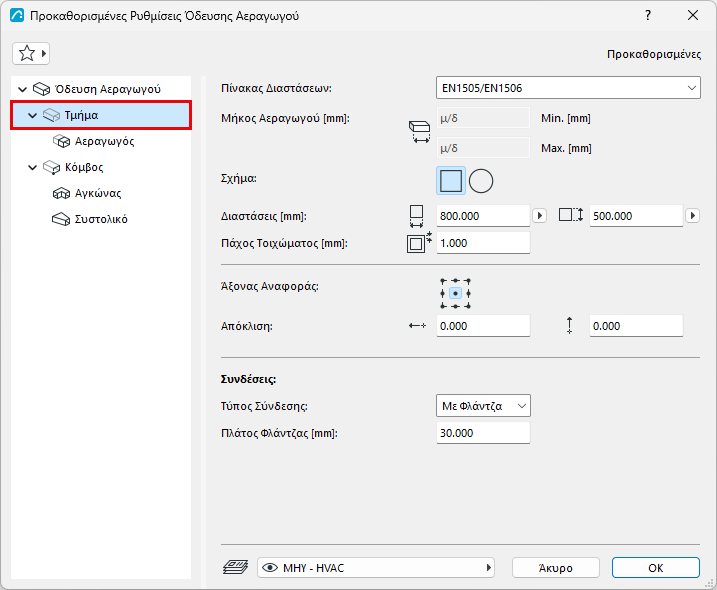Open the help question mark
Screen dimensions: 717x590
pyautogui.click(x=648, y=16)
